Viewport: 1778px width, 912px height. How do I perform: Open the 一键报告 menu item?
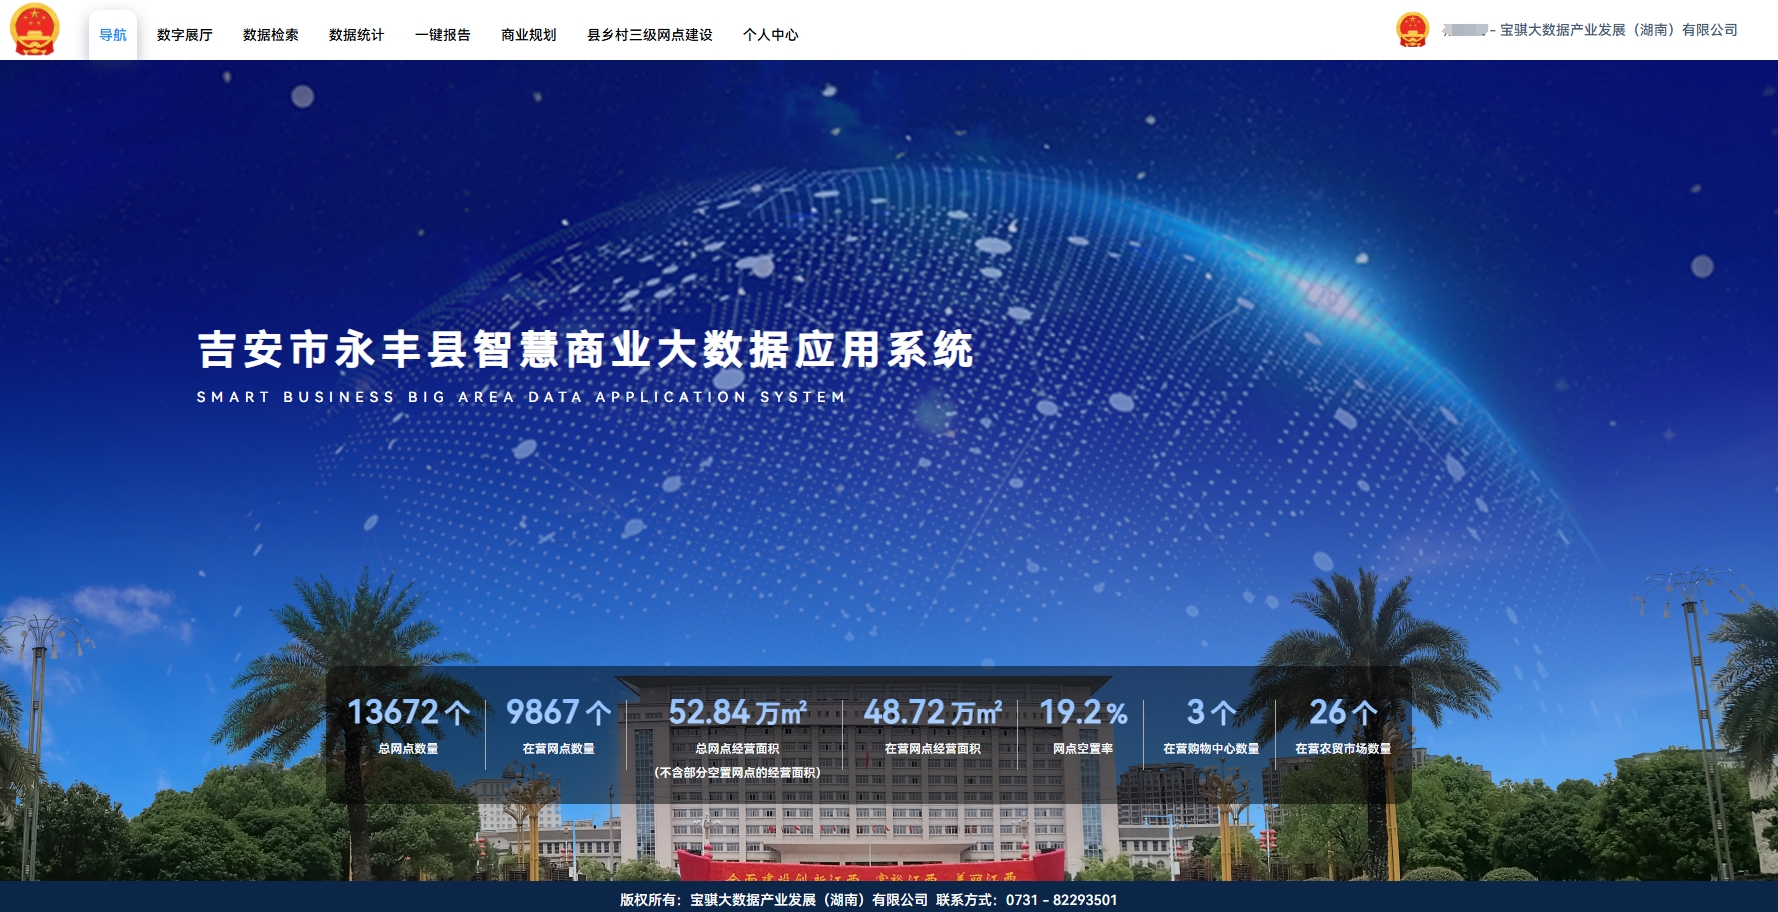443,35
